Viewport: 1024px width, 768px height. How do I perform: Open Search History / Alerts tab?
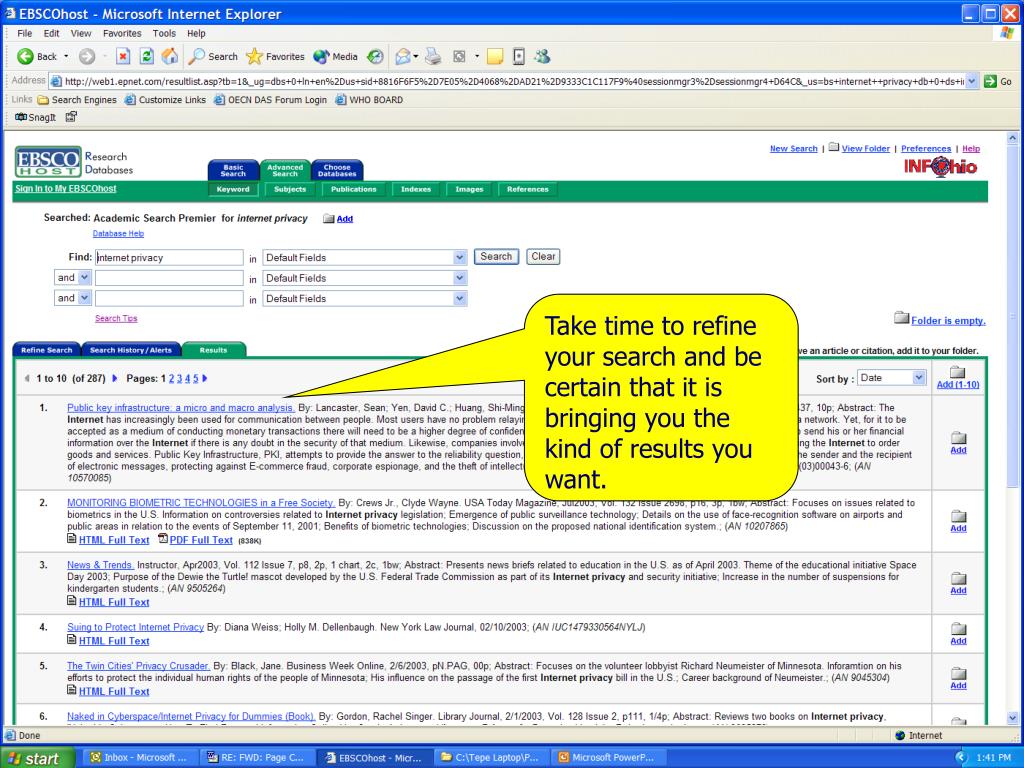131,350
